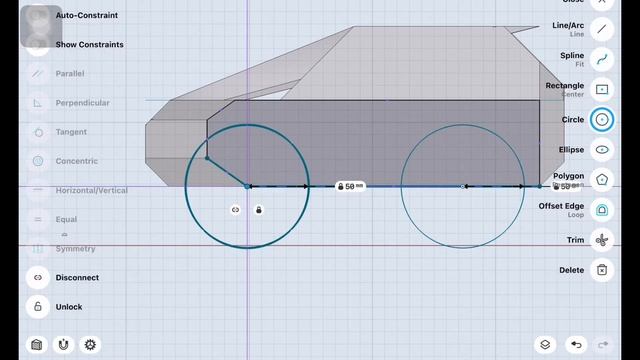The width and height of the screenshot is (640, 360).
Task: Select the Ellipse tool icon
Action: [x=602, y=150]
